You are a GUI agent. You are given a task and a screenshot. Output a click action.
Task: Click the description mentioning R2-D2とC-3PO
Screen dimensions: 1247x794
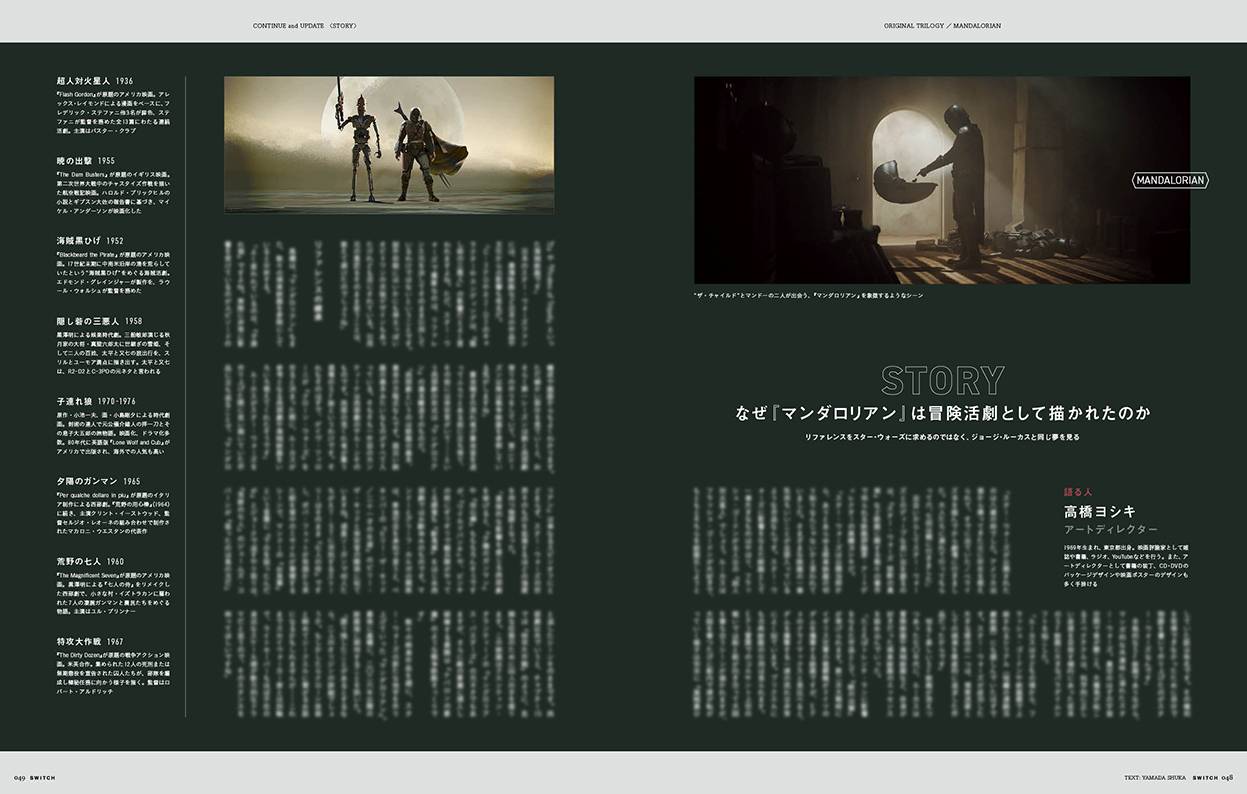tap(114, 353)
